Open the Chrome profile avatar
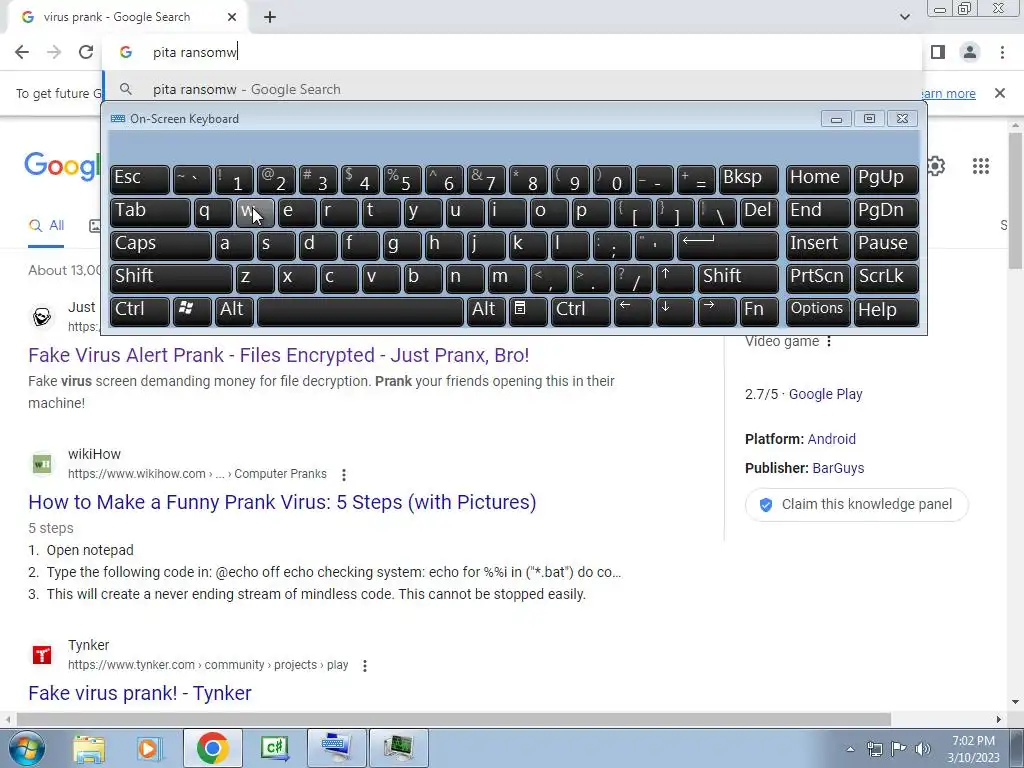Screen dimensions: 1024x768 tap(970, 52)
